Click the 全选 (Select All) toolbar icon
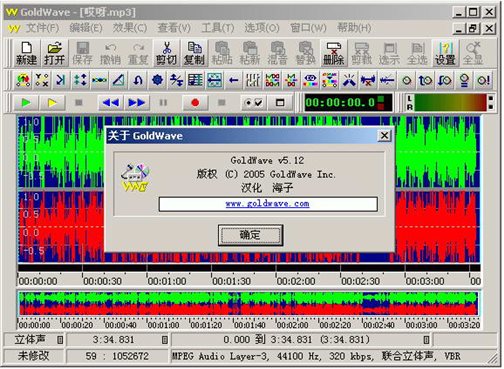 tap(417, 53)
